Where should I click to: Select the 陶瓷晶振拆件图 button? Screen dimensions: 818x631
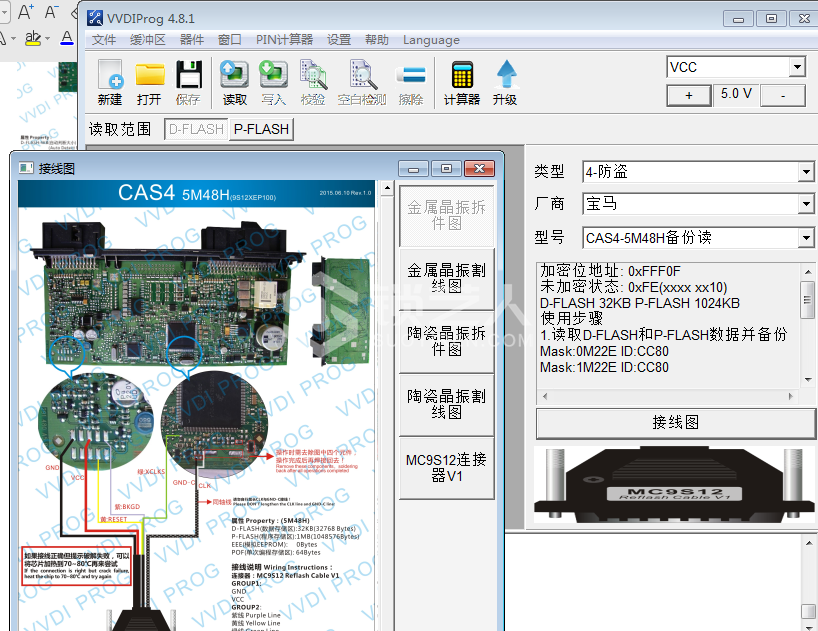tap(447, 341)
